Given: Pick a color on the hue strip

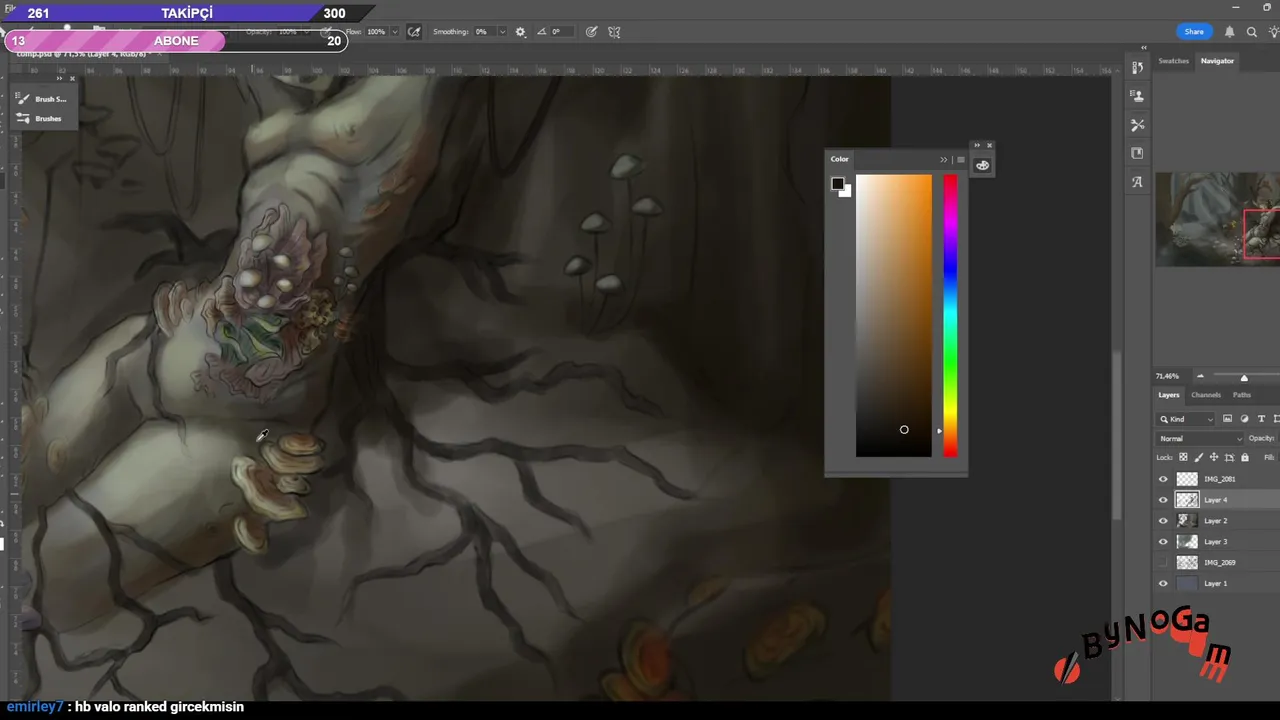Looking at the screenshot, I should 949,315.
